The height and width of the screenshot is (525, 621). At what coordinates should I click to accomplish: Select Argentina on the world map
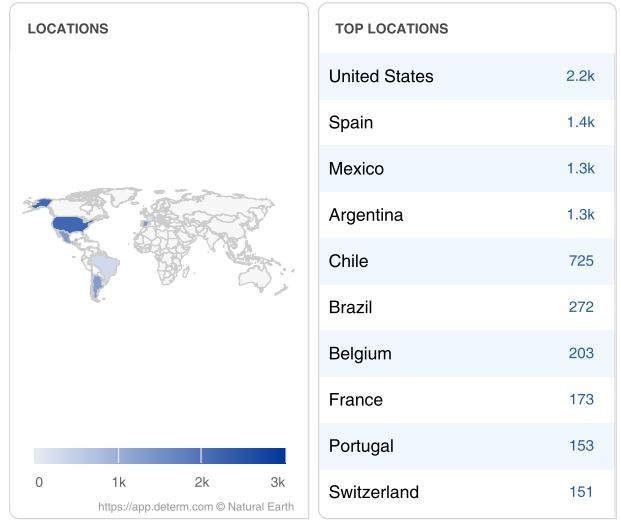(x=96, y=287)
